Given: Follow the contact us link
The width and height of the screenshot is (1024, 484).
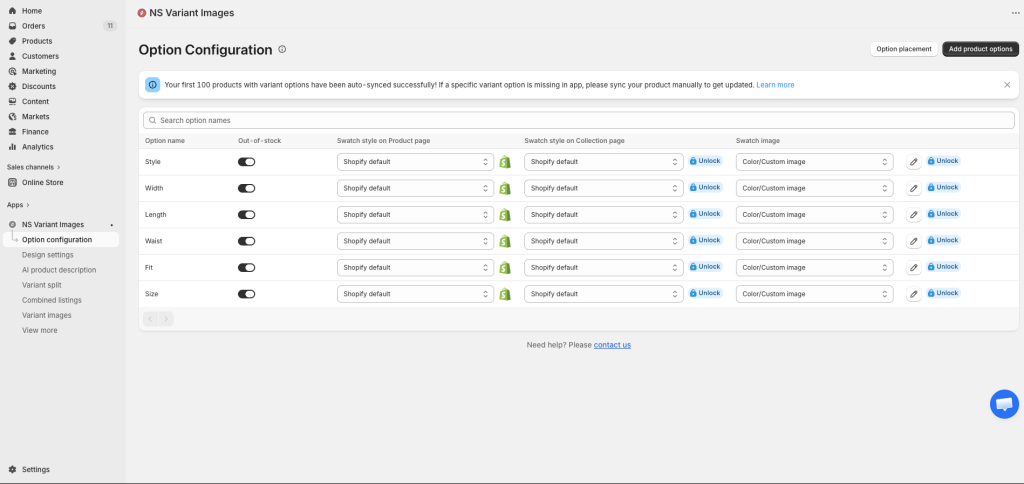Looking at the screenshot, I should tap(612, 345).
